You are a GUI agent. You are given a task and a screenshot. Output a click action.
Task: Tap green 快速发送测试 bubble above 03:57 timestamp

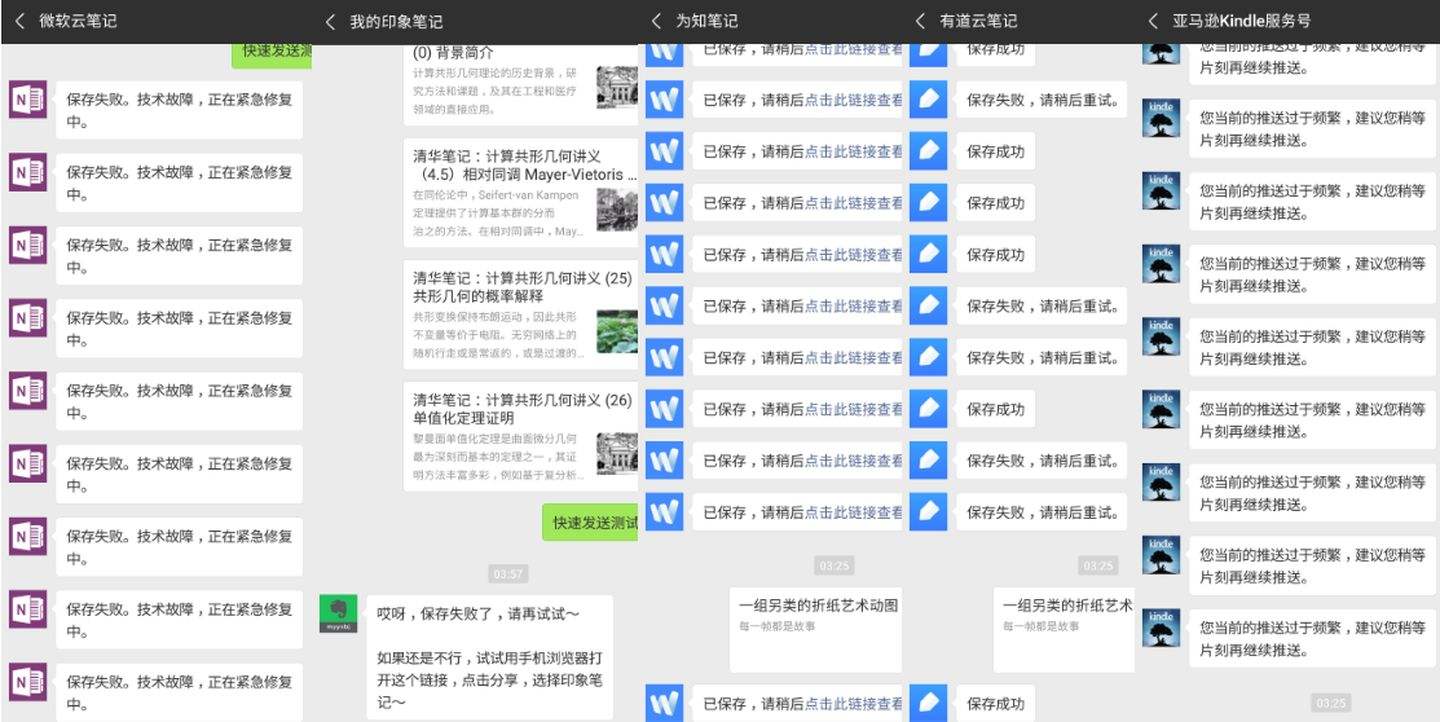[591, 522]
